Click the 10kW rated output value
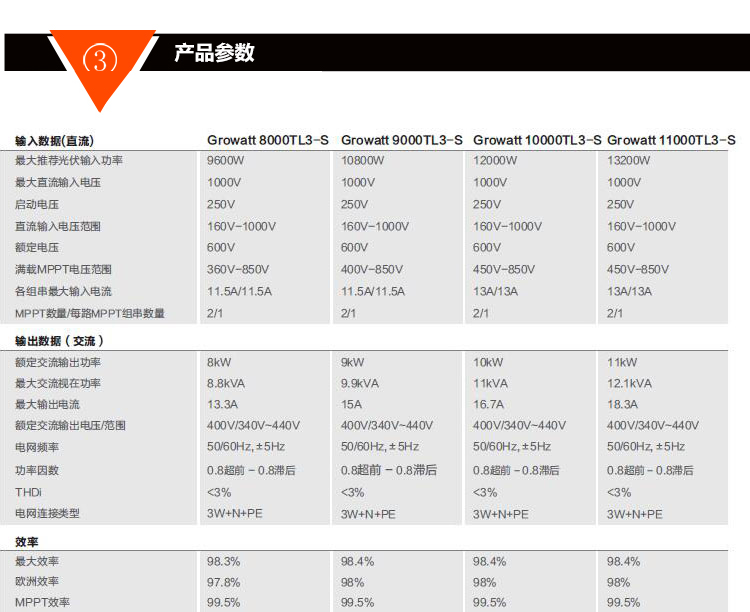 488,362
